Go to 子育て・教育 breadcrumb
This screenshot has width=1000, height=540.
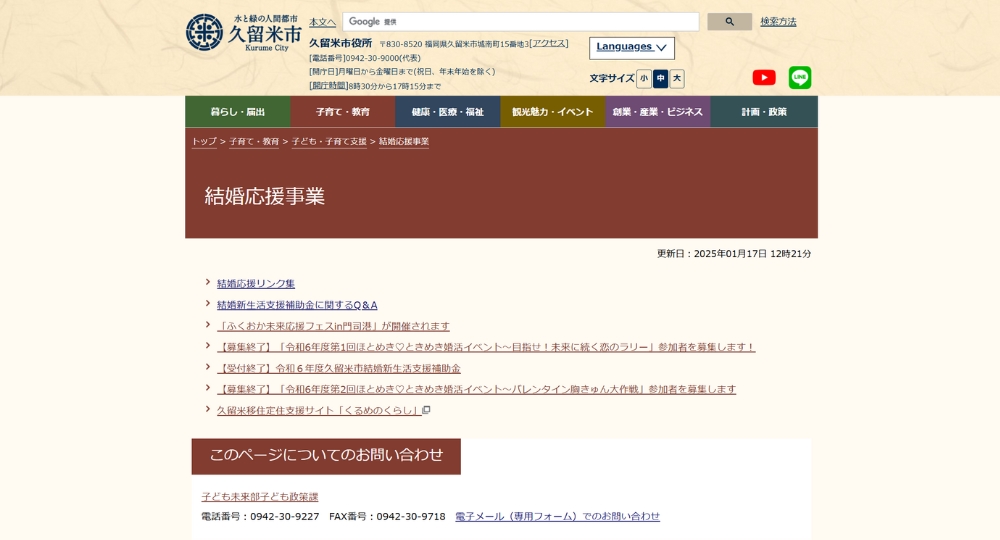(254, 142)
